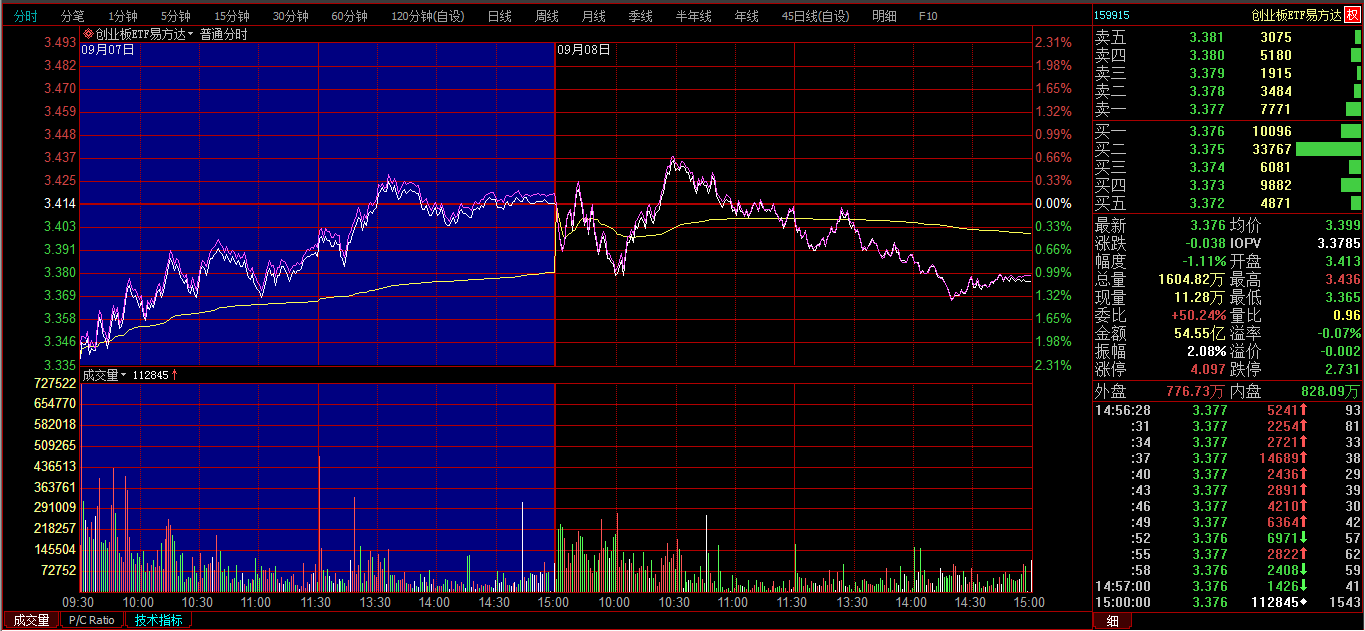The image size is (1365, 631).
Task: Switch to the 60分钟 timeframe
Action: pos(349,16)
